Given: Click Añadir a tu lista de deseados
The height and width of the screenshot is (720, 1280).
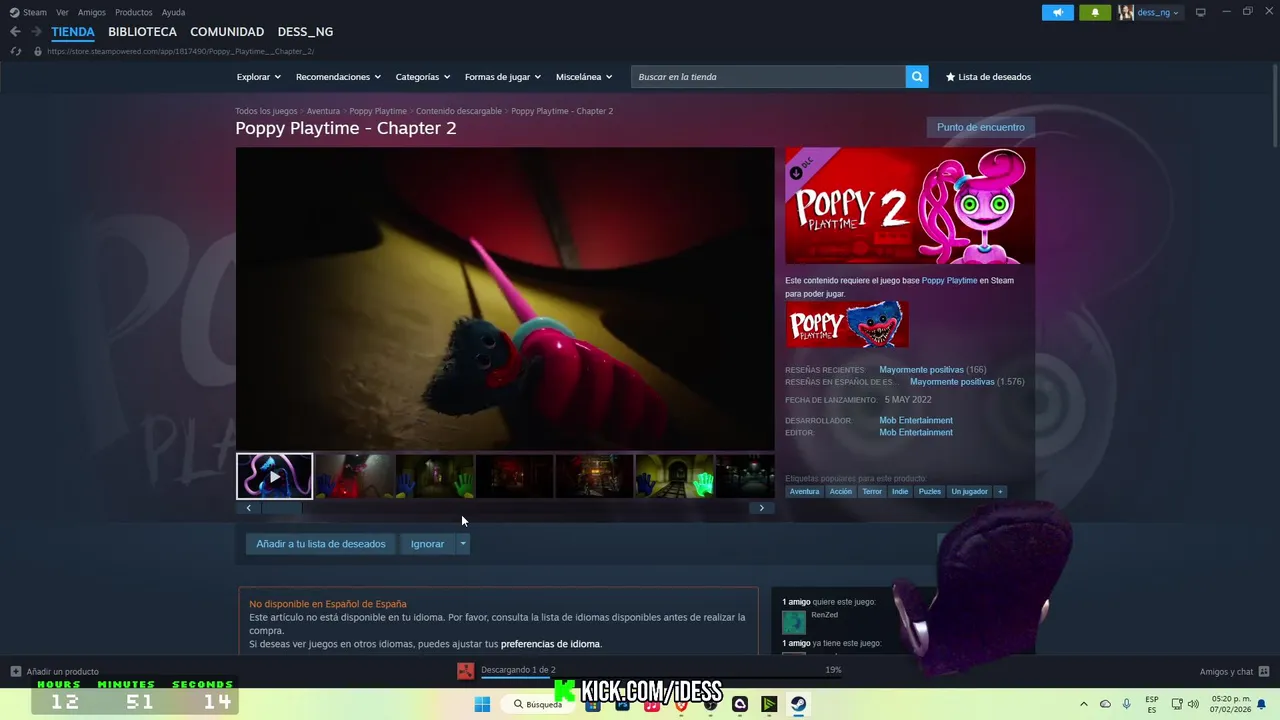Looking at the screenshot, I should [x=320, y=544].
